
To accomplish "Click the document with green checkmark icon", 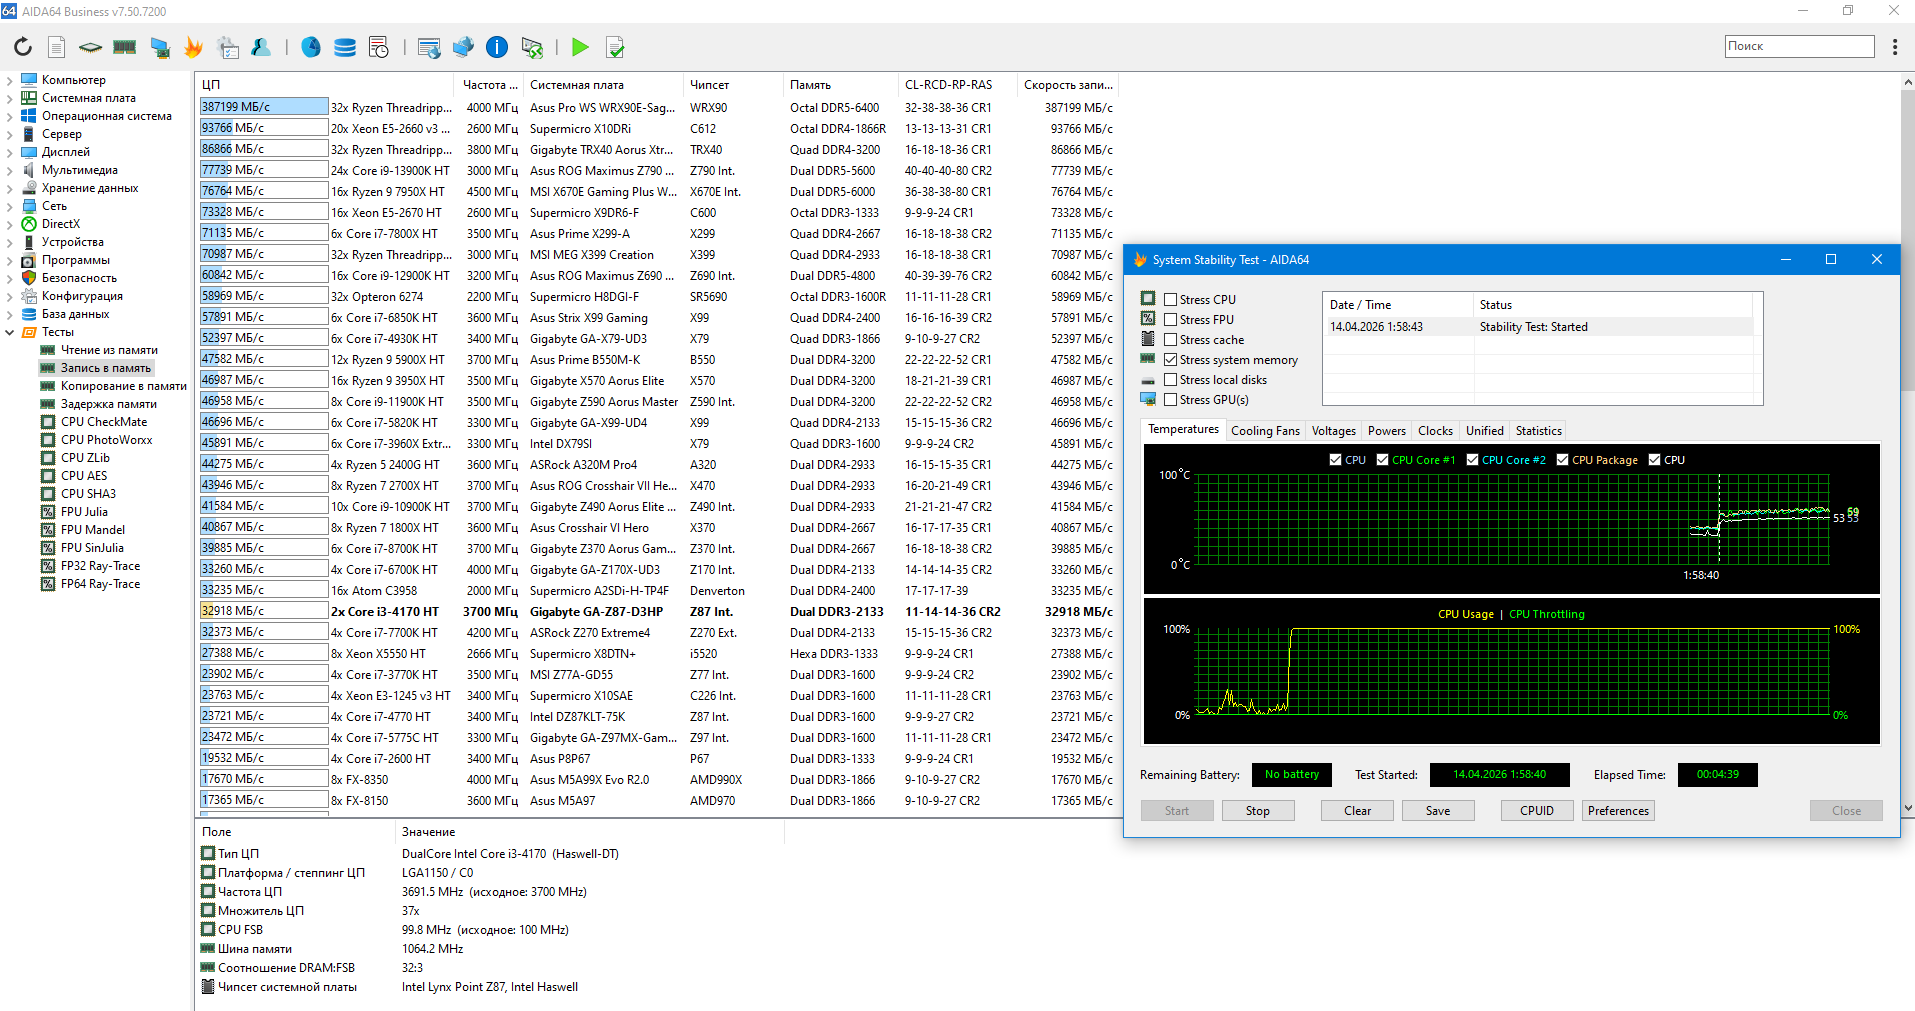I will pyautogui.click(x=615, y=47).
